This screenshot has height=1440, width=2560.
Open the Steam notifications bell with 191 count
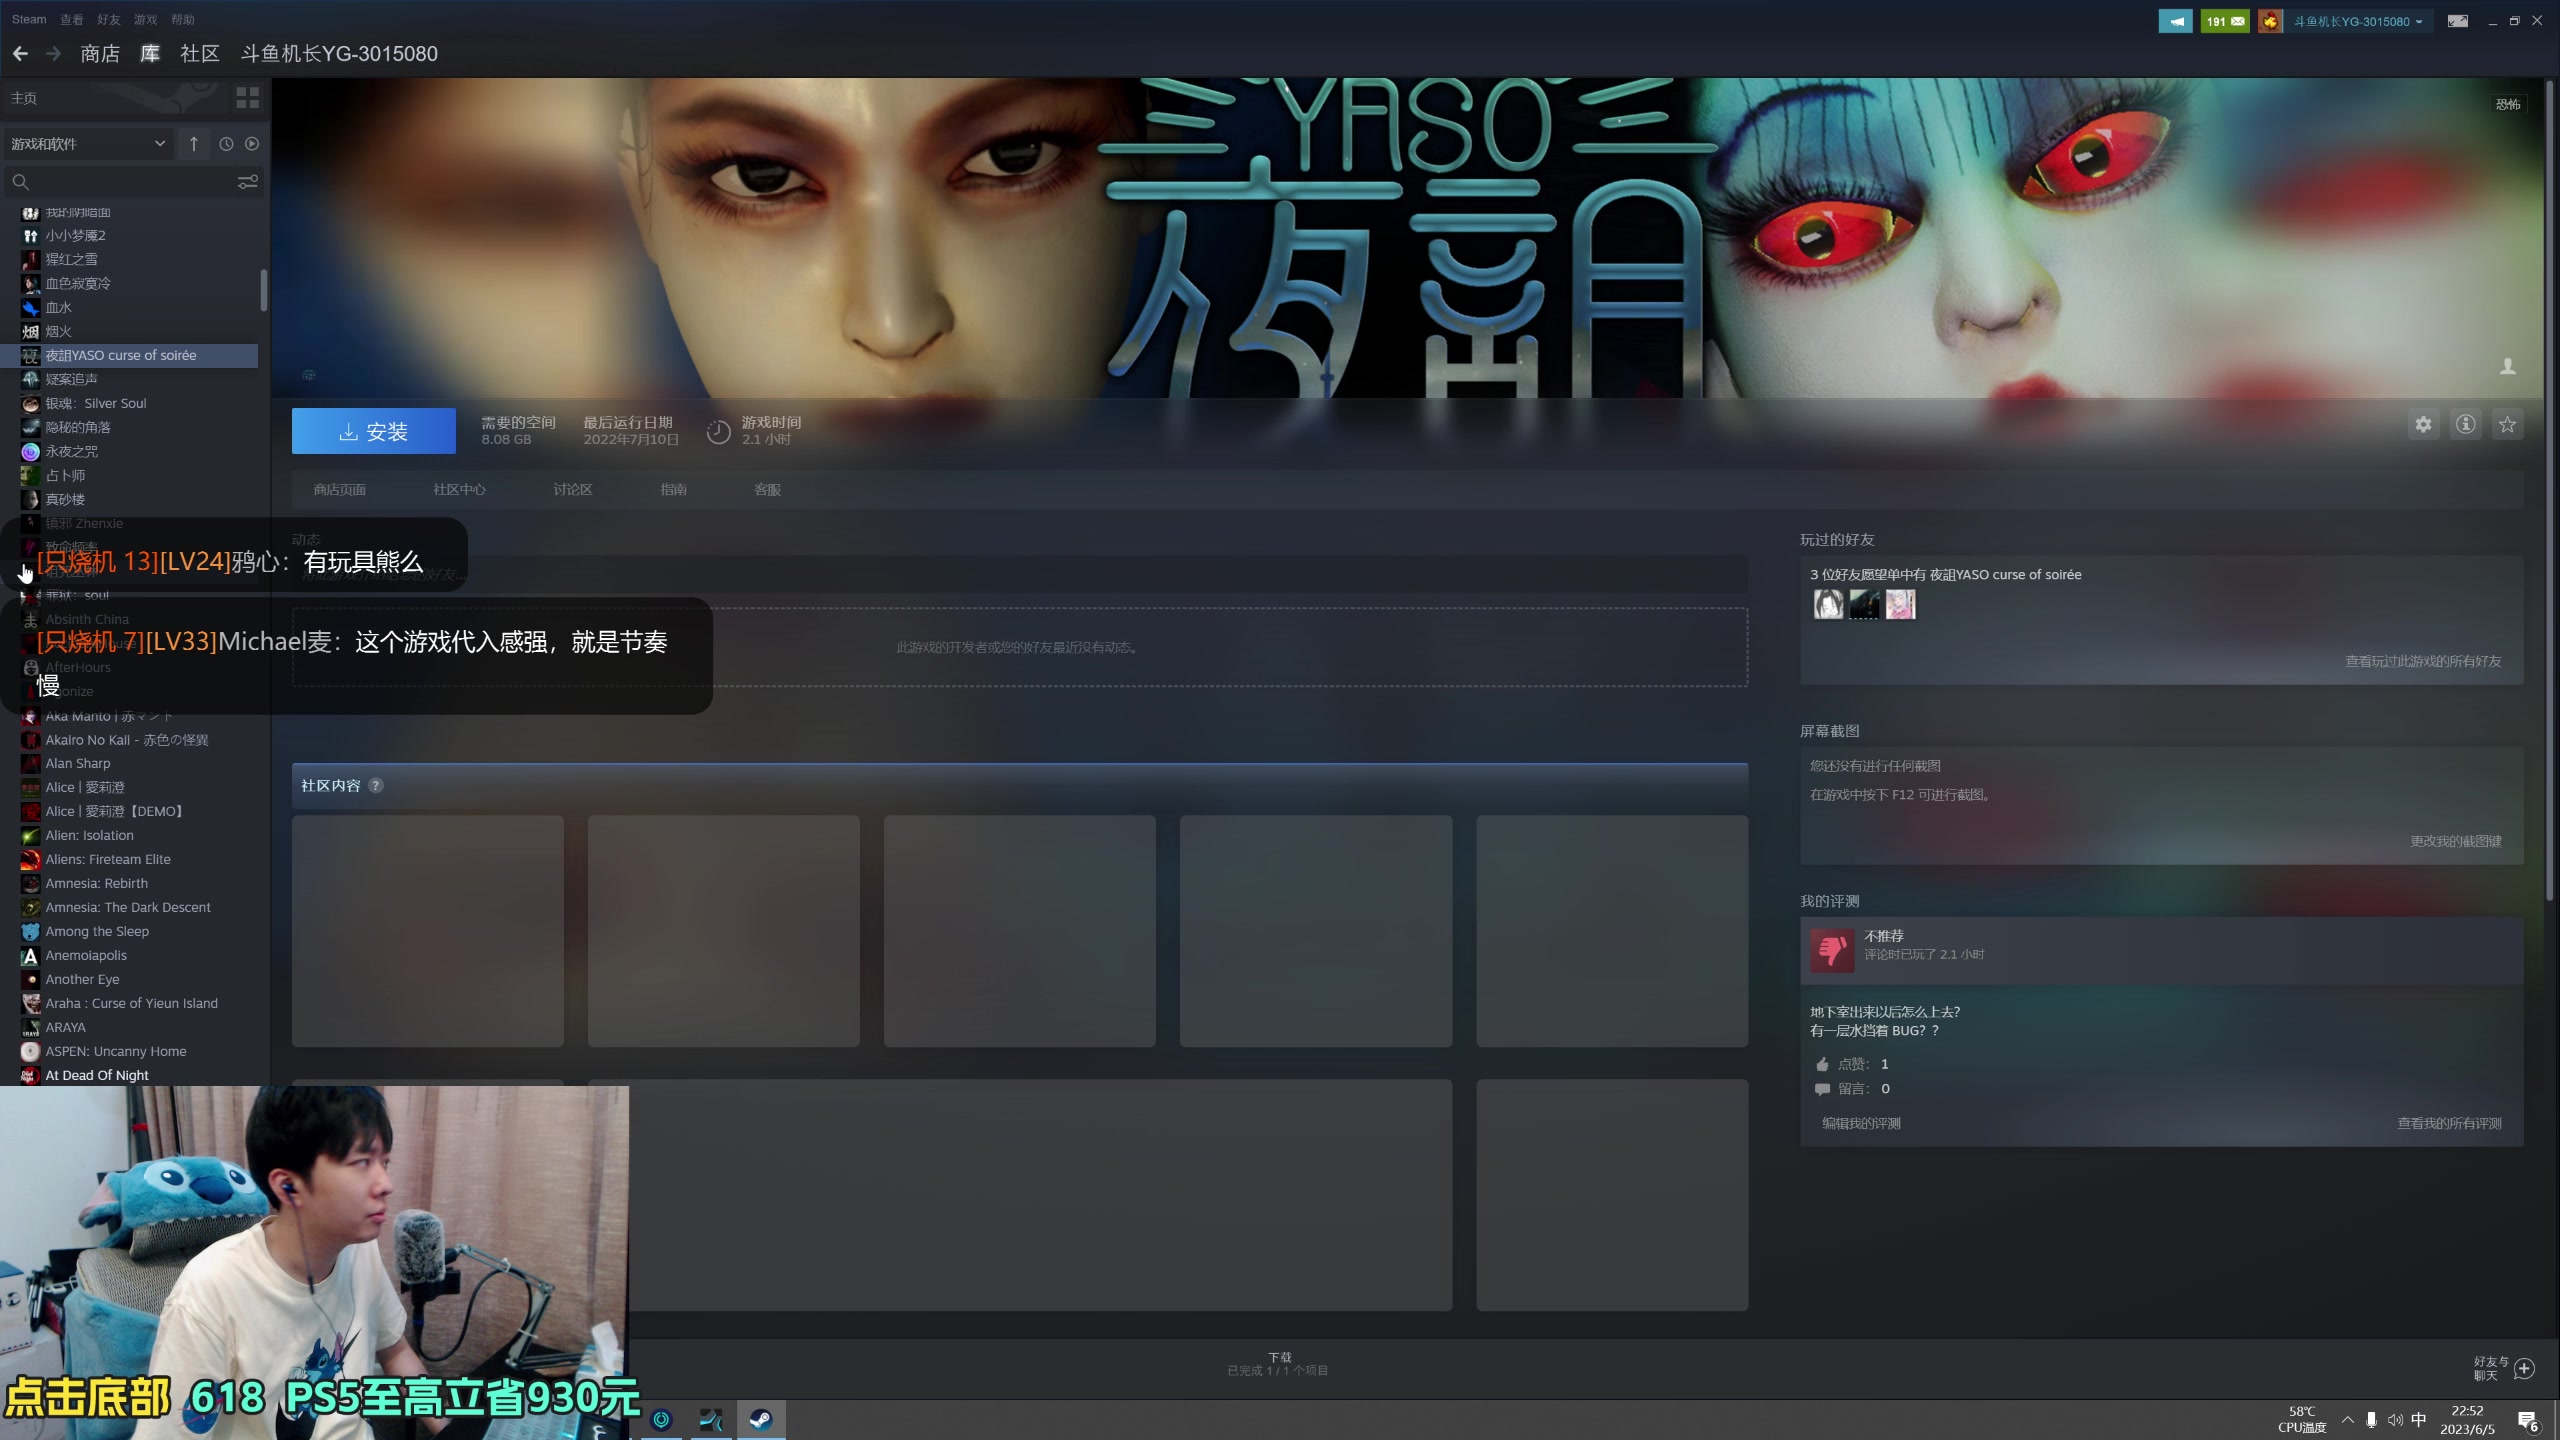[x=2224, y=20]
